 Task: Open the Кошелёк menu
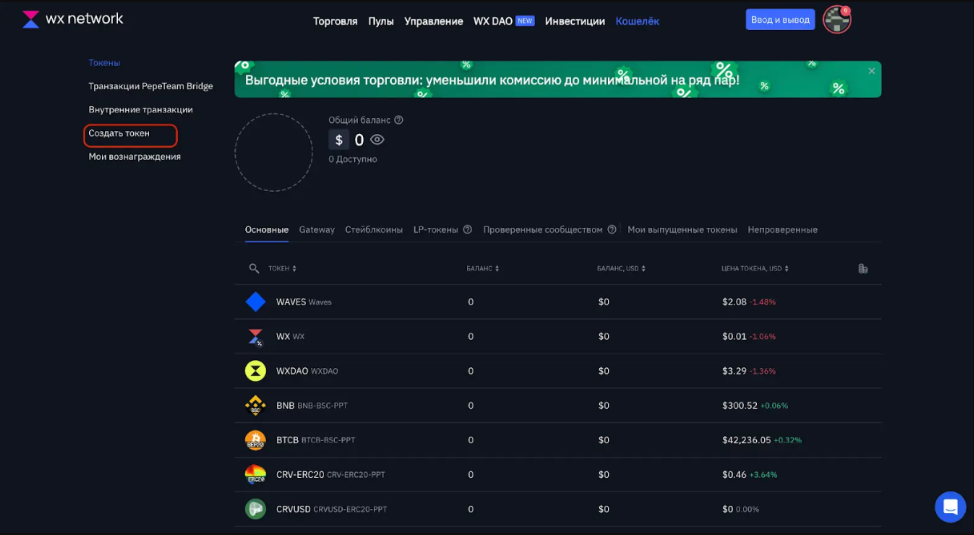[637, 21]
